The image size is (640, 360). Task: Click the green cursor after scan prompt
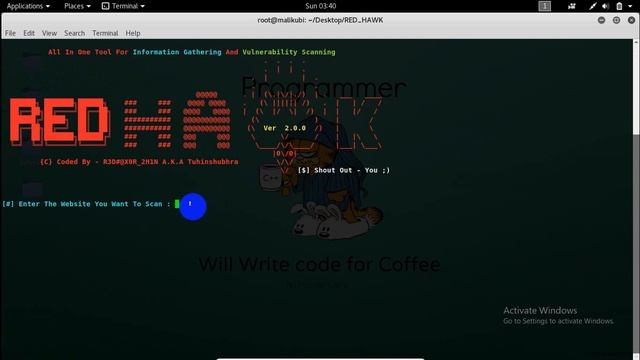pyautogui.click(x=177, y=204)
